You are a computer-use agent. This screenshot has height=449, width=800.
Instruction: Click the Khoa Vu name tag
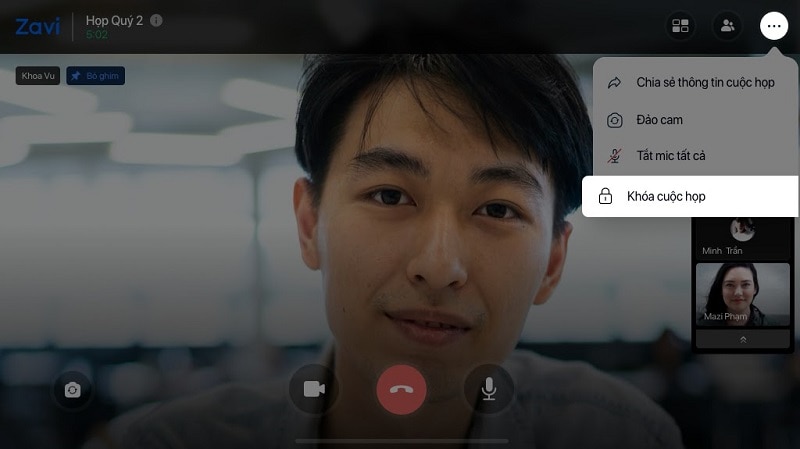click(x=38, y=76)
